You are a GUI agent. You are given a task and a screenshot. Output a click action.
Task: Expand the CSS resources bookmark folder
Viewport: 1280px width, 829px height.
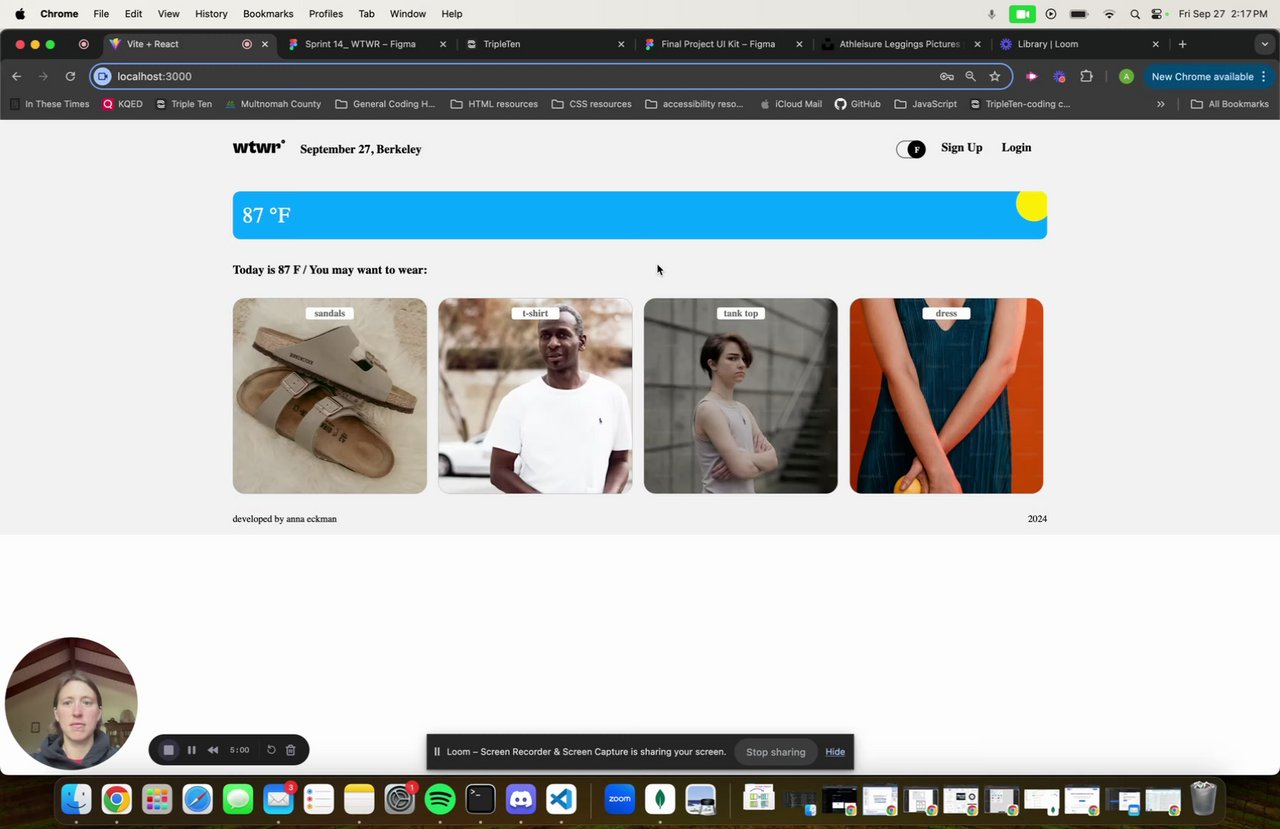tap(592, 104)
